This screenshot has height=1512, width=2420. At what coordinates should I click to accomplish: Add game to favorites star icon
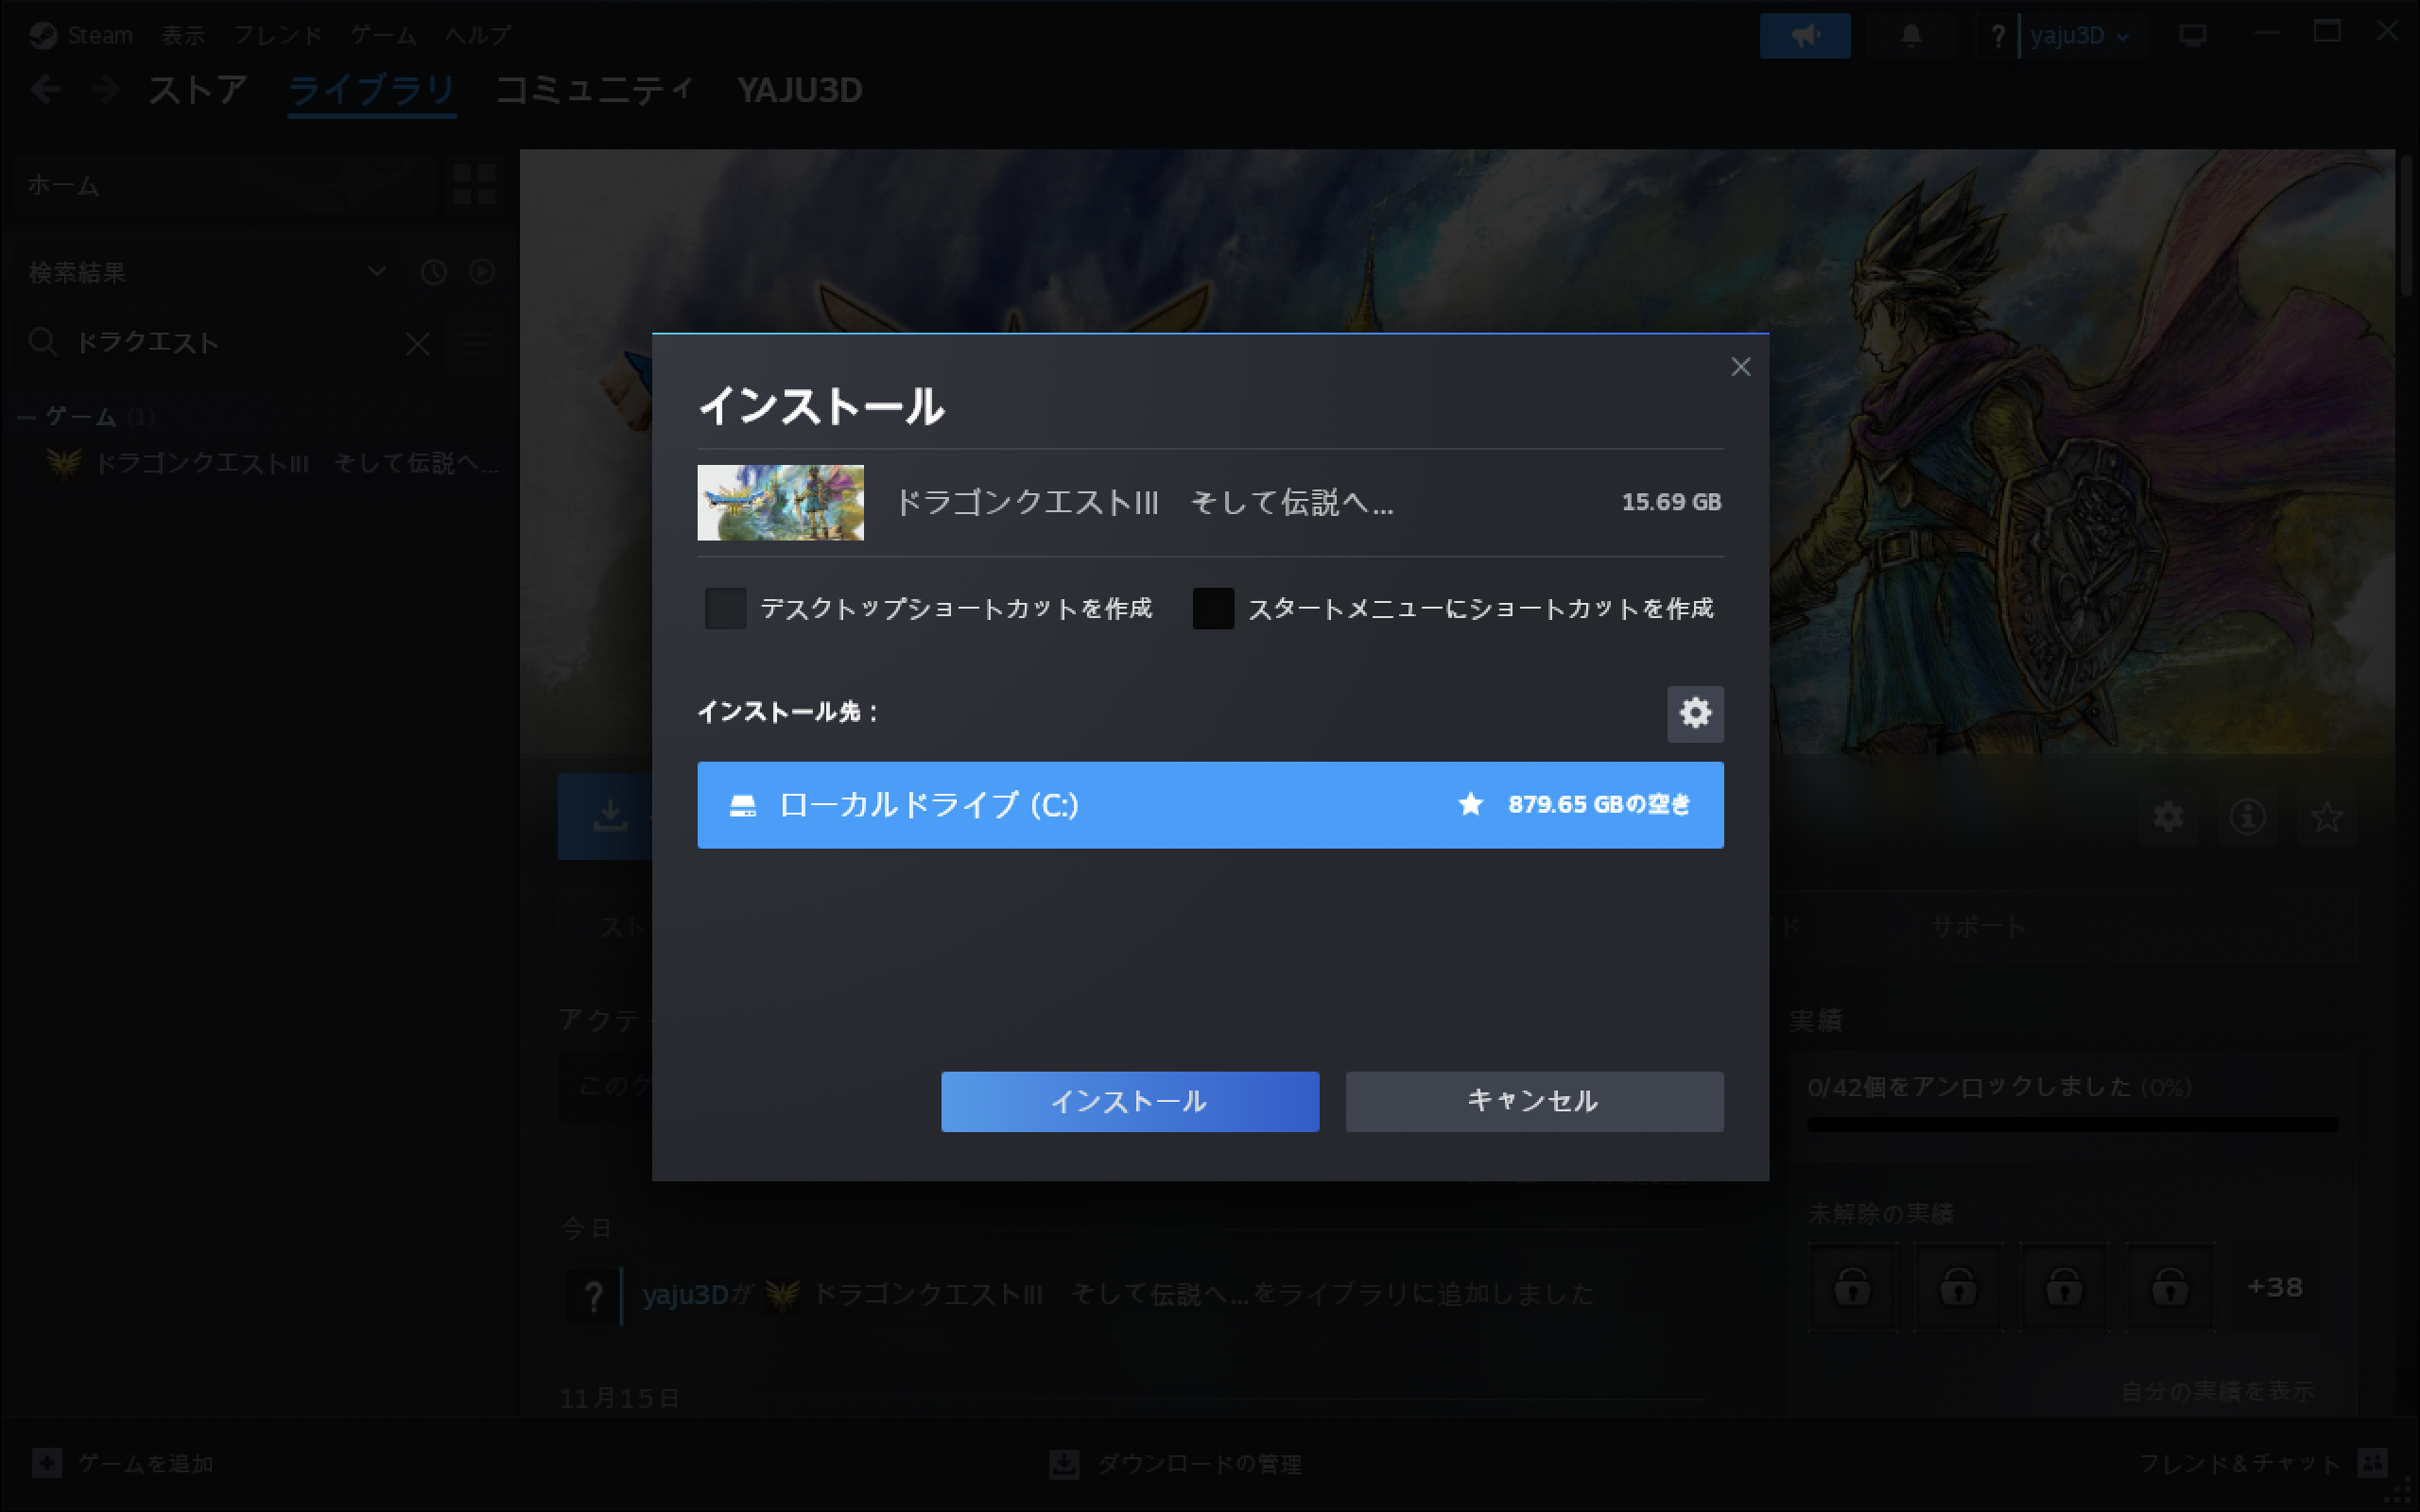tap(2326, 817)
